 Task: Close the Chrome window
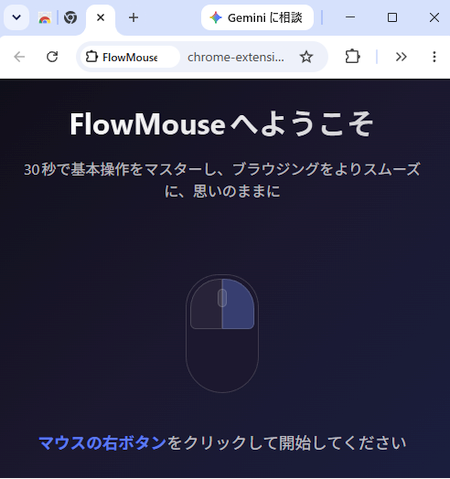point(434,18)
